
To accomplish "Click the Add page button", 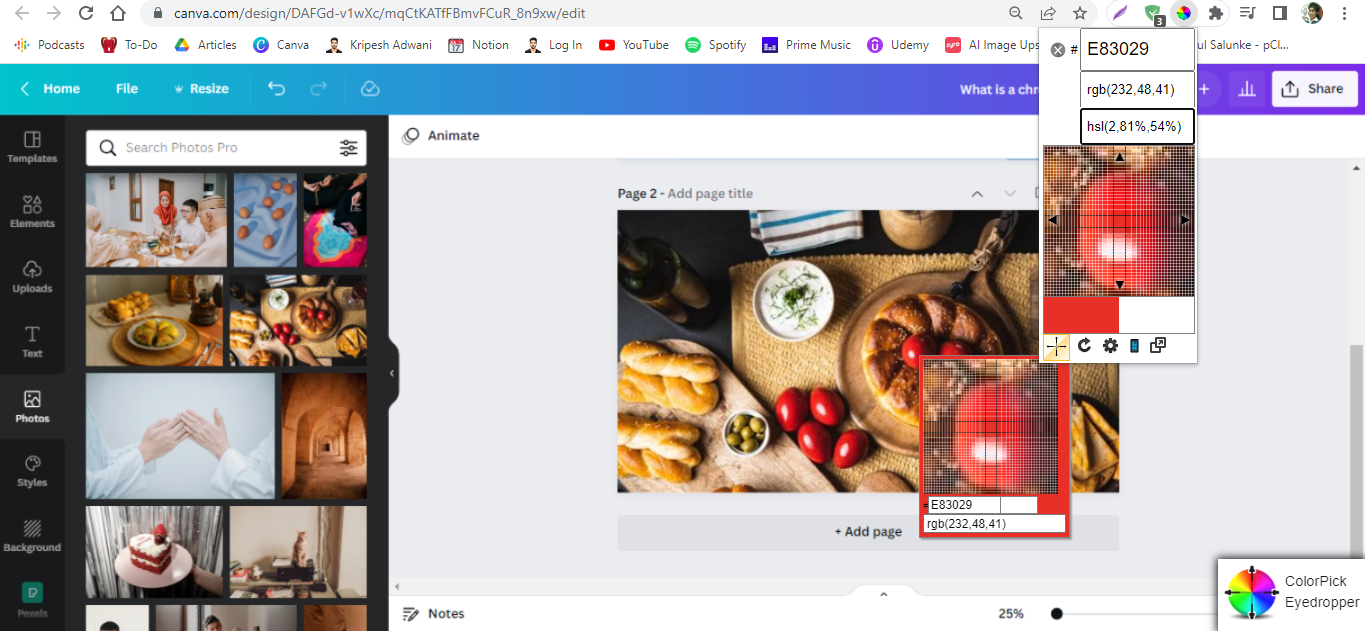I will click(868, 532).
